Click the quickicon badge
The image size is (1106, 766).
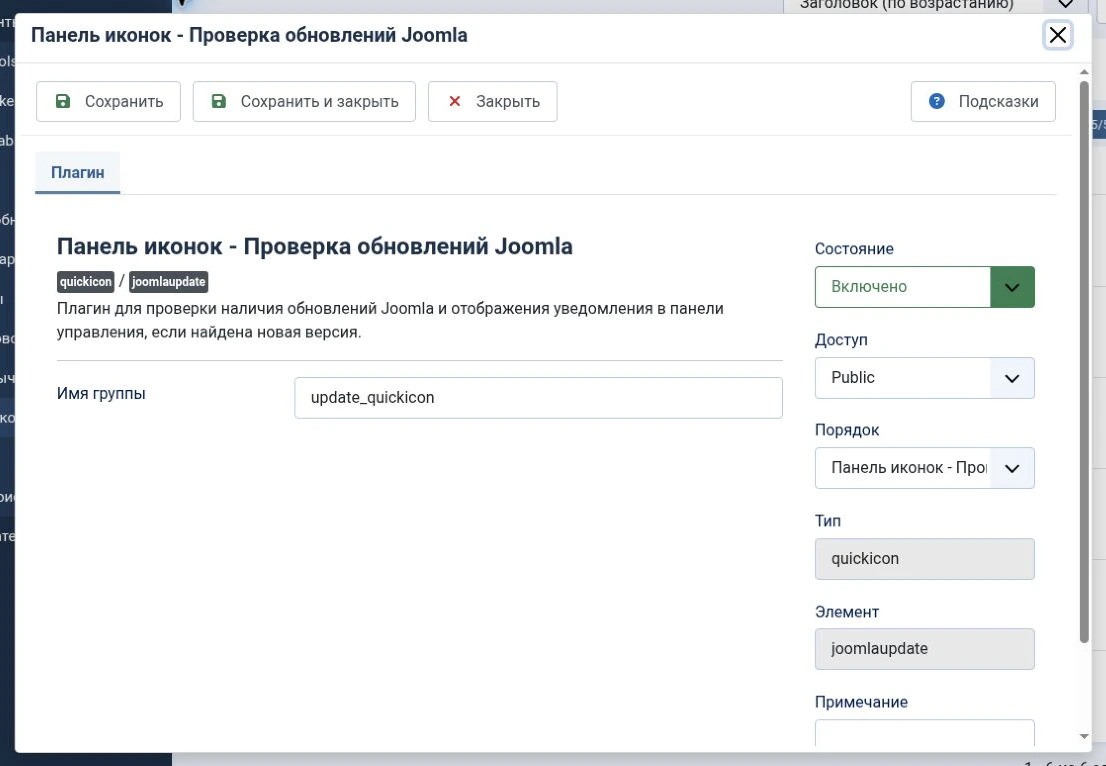click(x=85, y=281)
